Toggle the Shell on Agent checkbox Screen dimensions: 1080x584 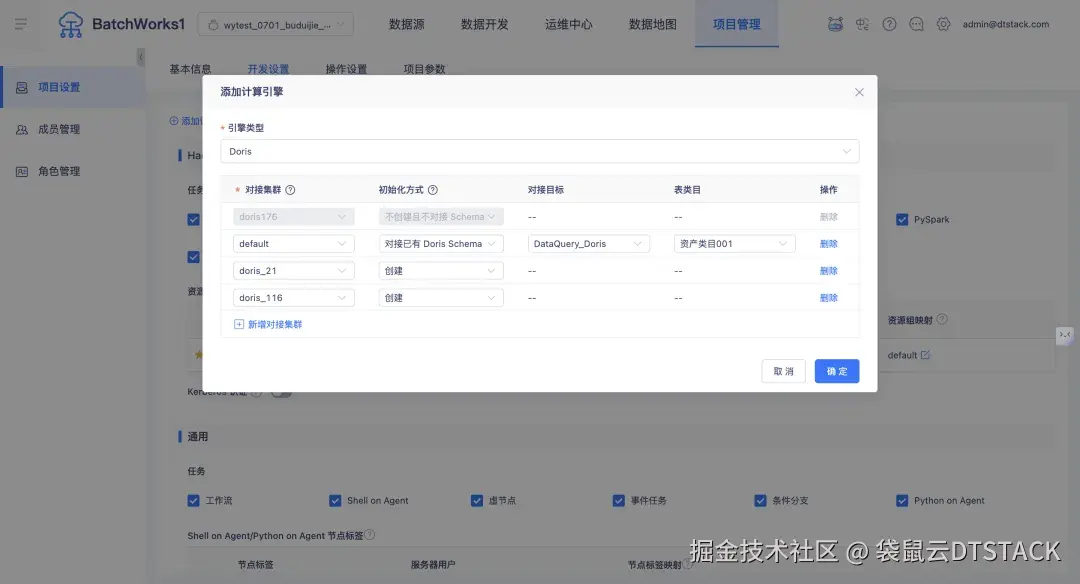pyautogui.click(x=335, y=500)
